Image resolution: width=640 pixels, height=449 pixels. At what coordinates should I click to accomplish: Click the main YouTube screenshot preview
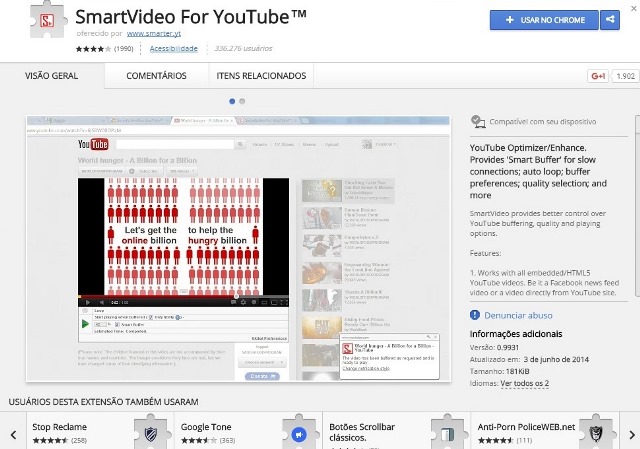pyautogui.click(x=238, y=248)
